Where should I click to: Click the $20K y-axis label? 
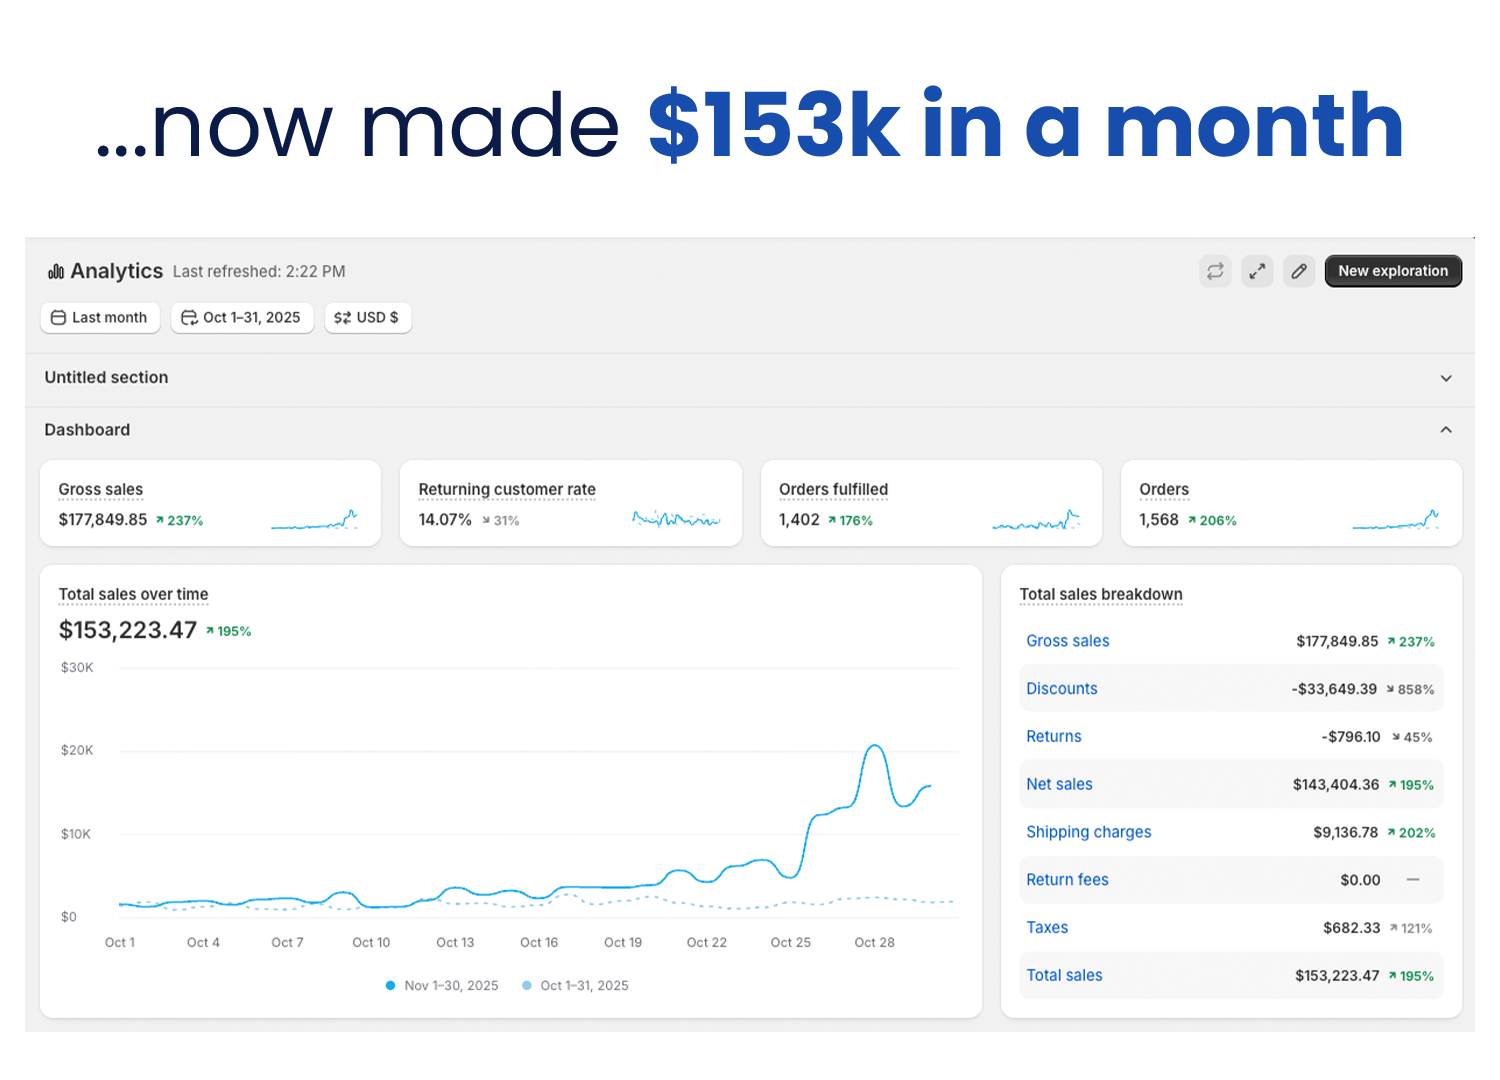77,751
